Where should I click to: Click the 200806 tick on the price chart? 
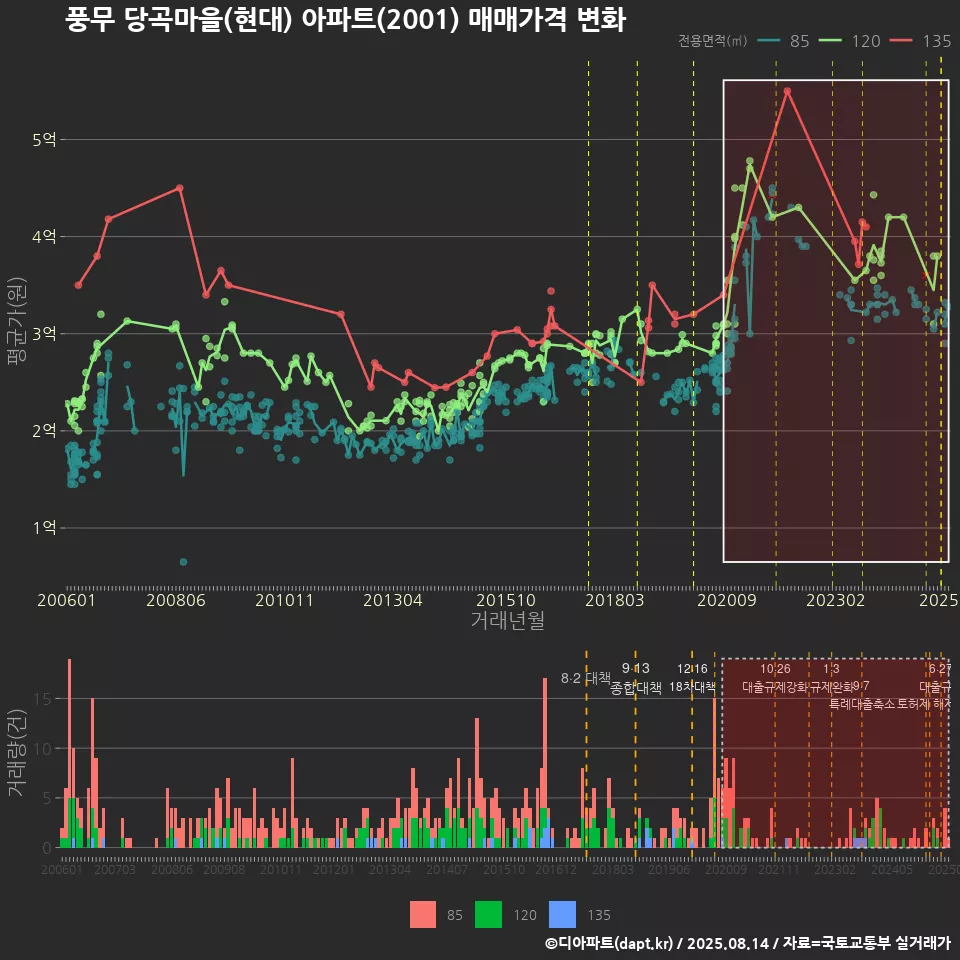(176, 600)
